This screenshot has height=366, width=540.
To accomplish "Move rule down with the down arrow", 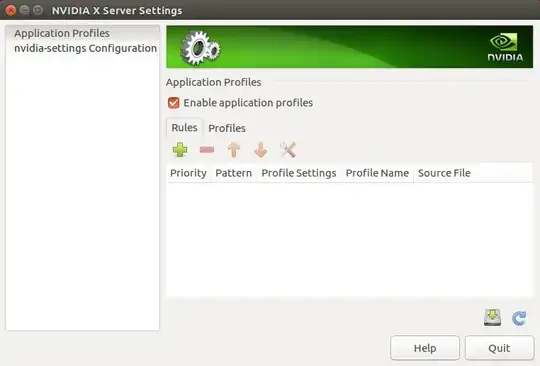I will pos(261,150).
